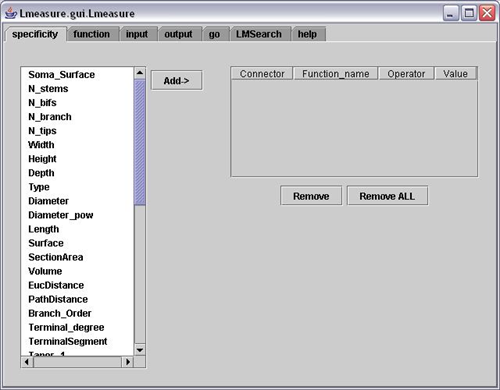Click the vertical scrollbar thumb
The image size is (500, 390).
[x=140, y=143]
